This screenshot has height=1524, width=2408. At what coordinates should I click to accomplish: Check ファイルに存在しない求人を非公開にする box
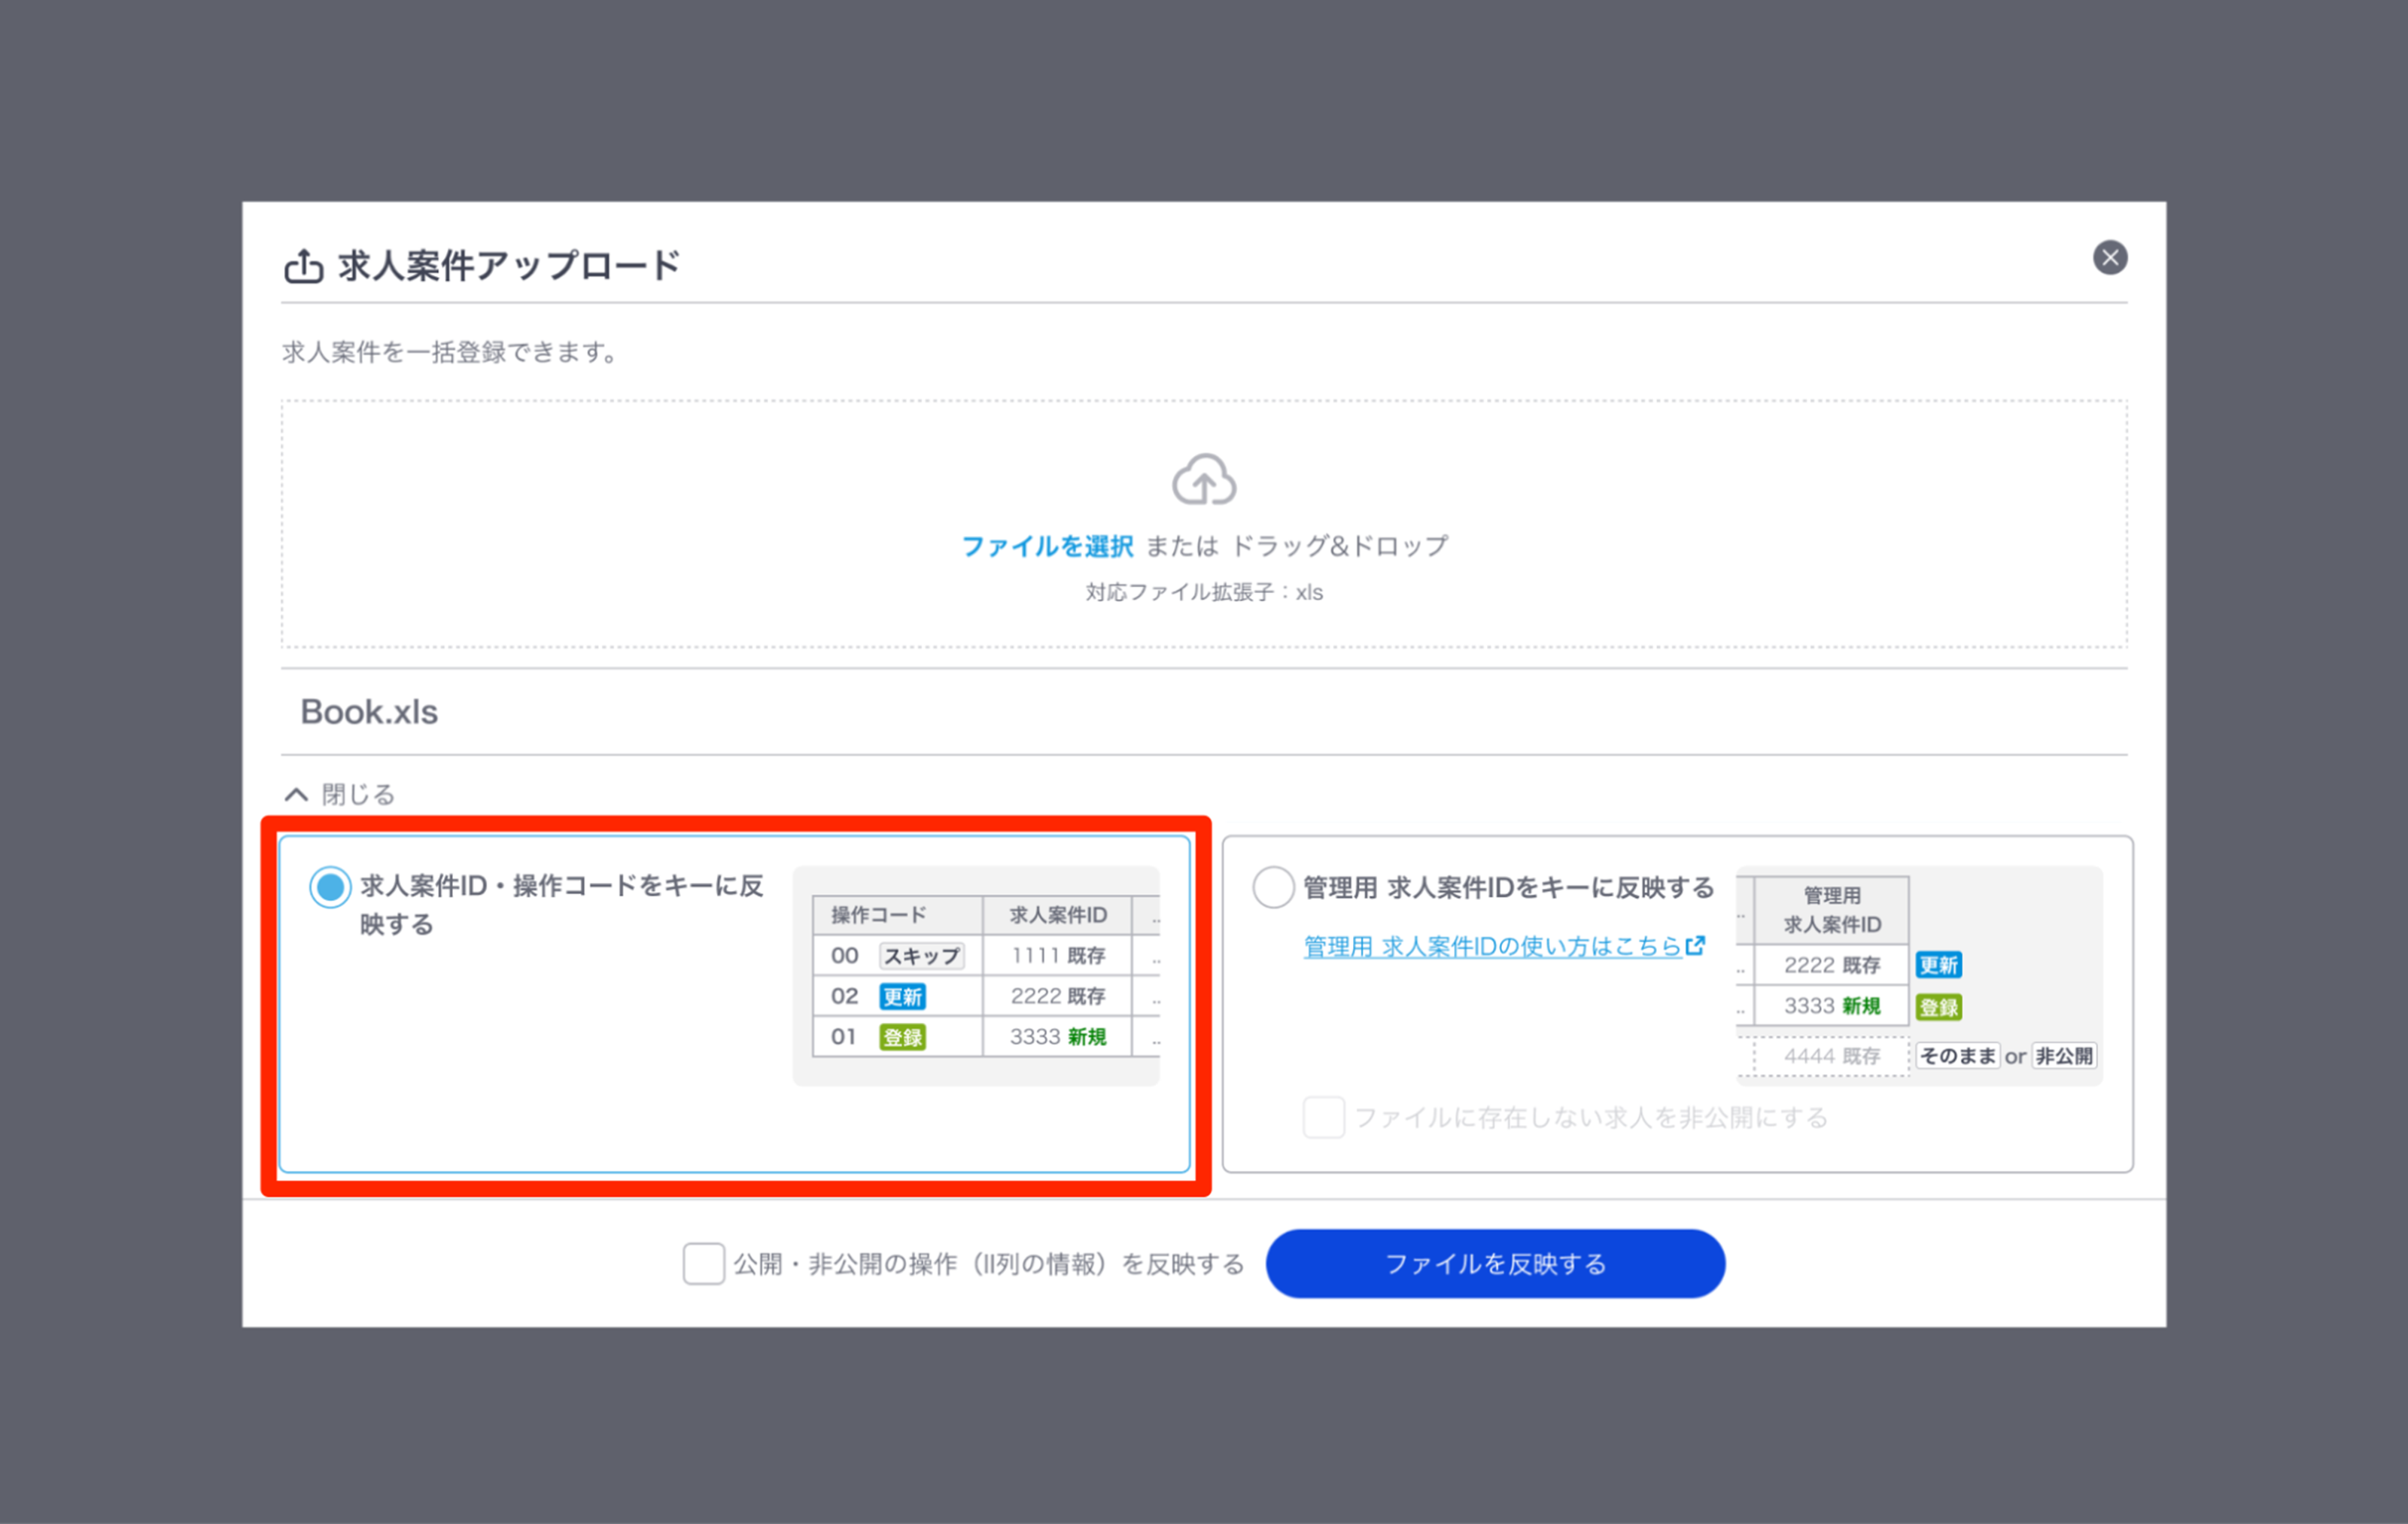[x=1323, y=1117]
